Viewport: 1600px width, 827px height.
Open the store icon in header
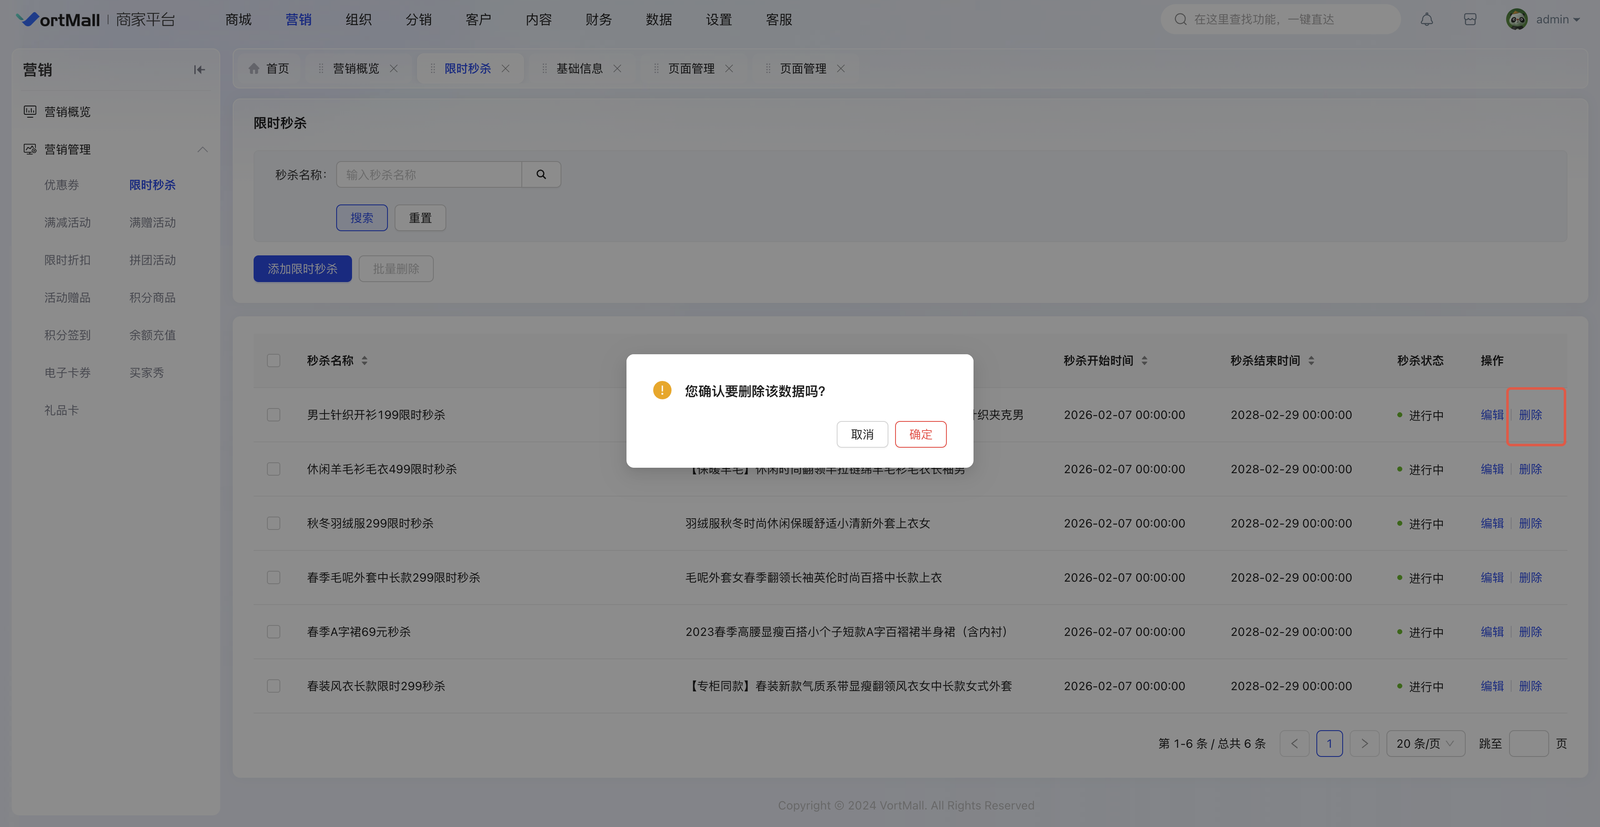[x=1470, y=19]
